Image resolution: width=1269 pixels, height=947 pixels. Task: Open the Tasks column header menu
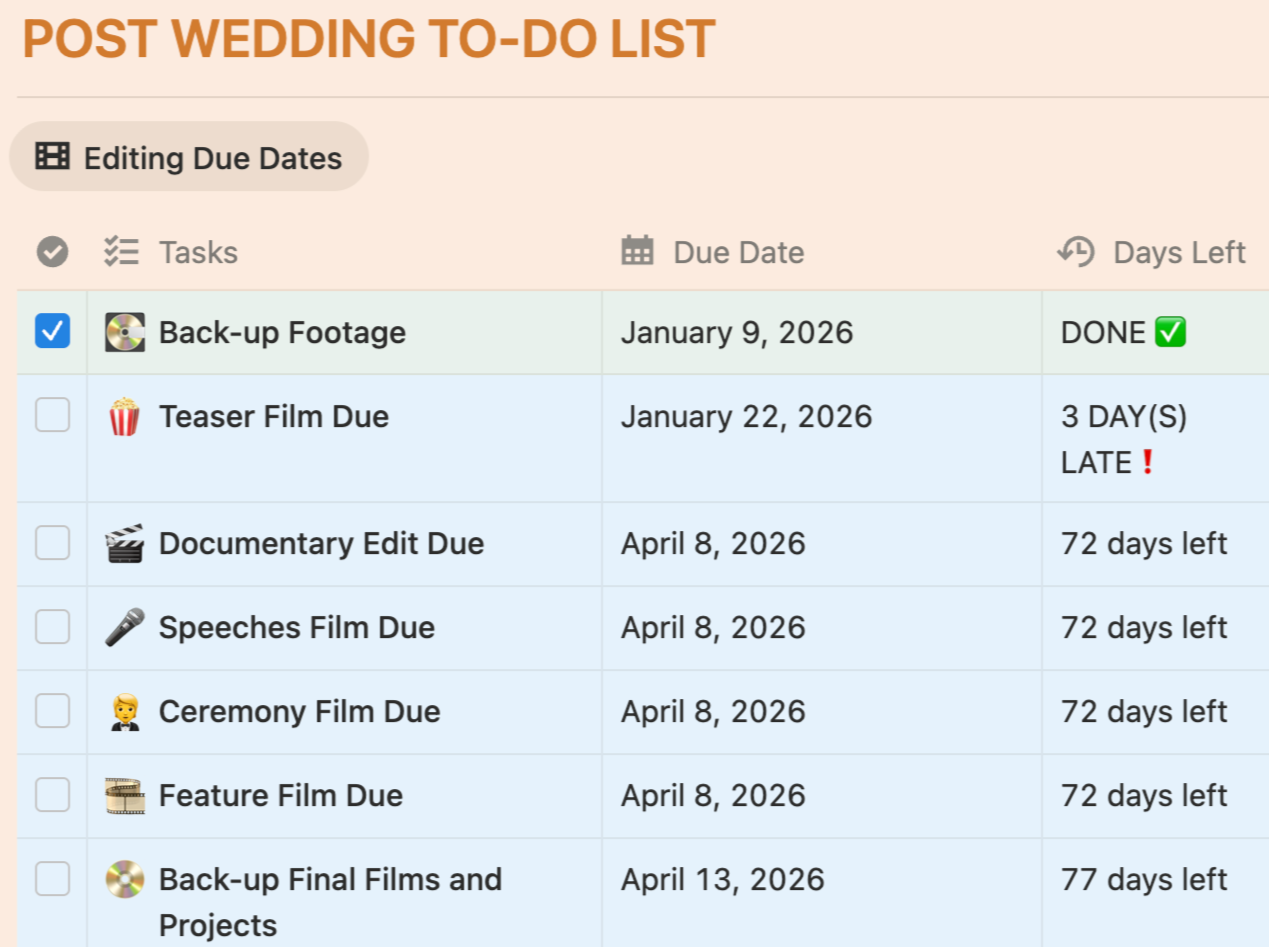(x=197, y=253)
